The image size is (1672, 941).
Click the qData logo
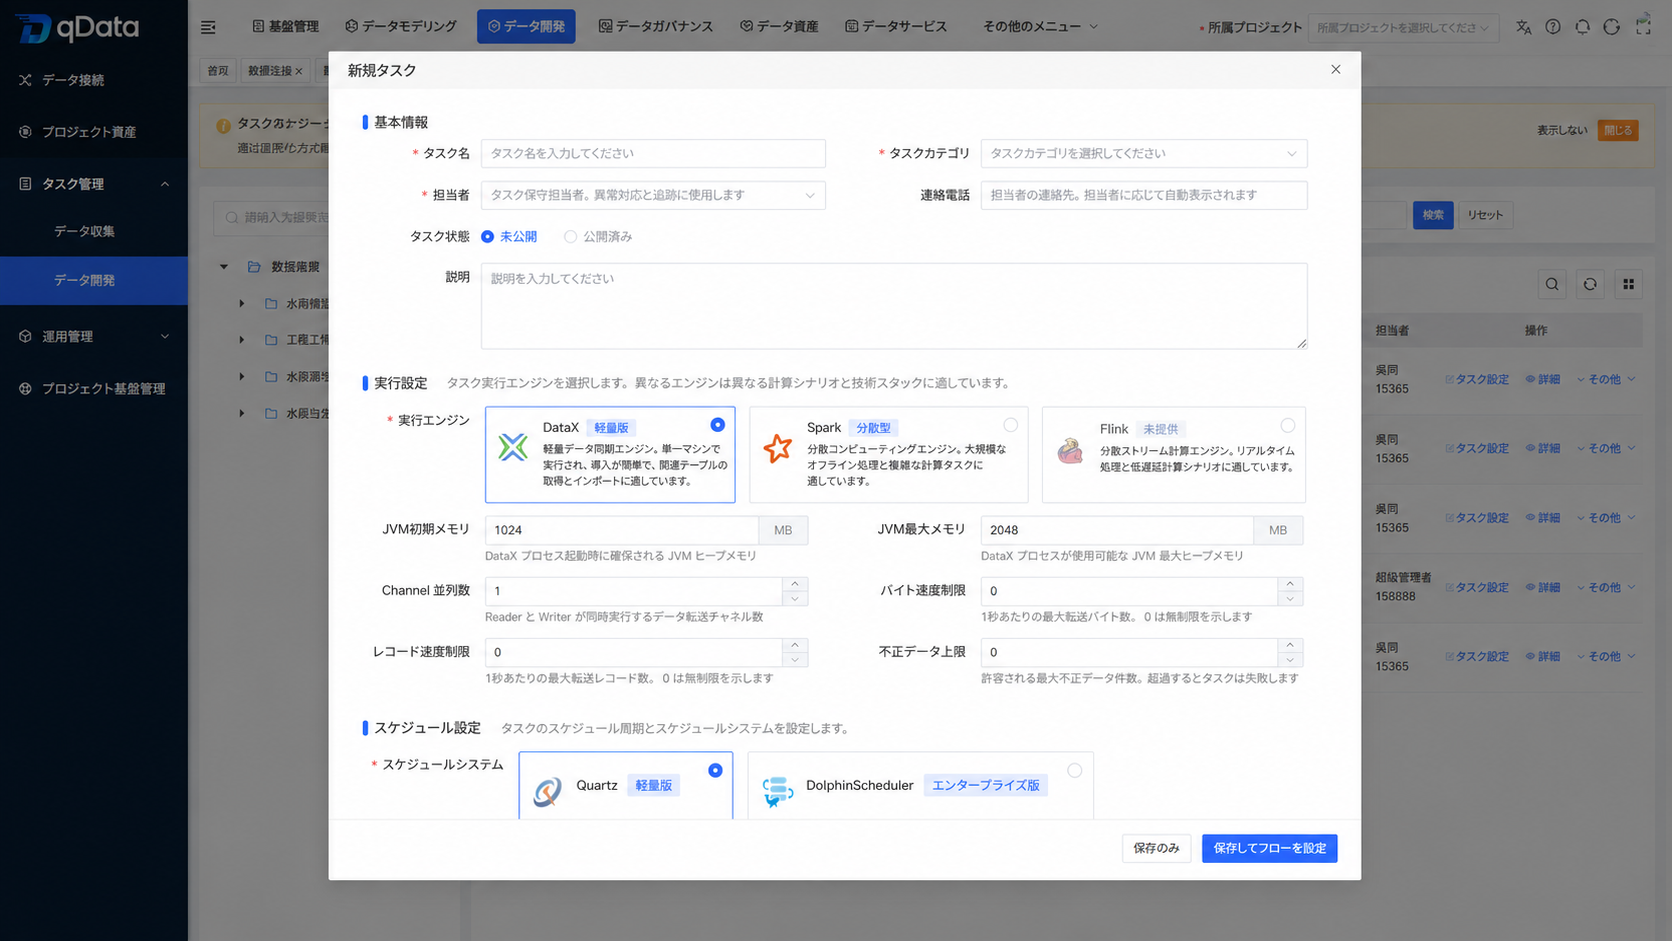point(76,27)
